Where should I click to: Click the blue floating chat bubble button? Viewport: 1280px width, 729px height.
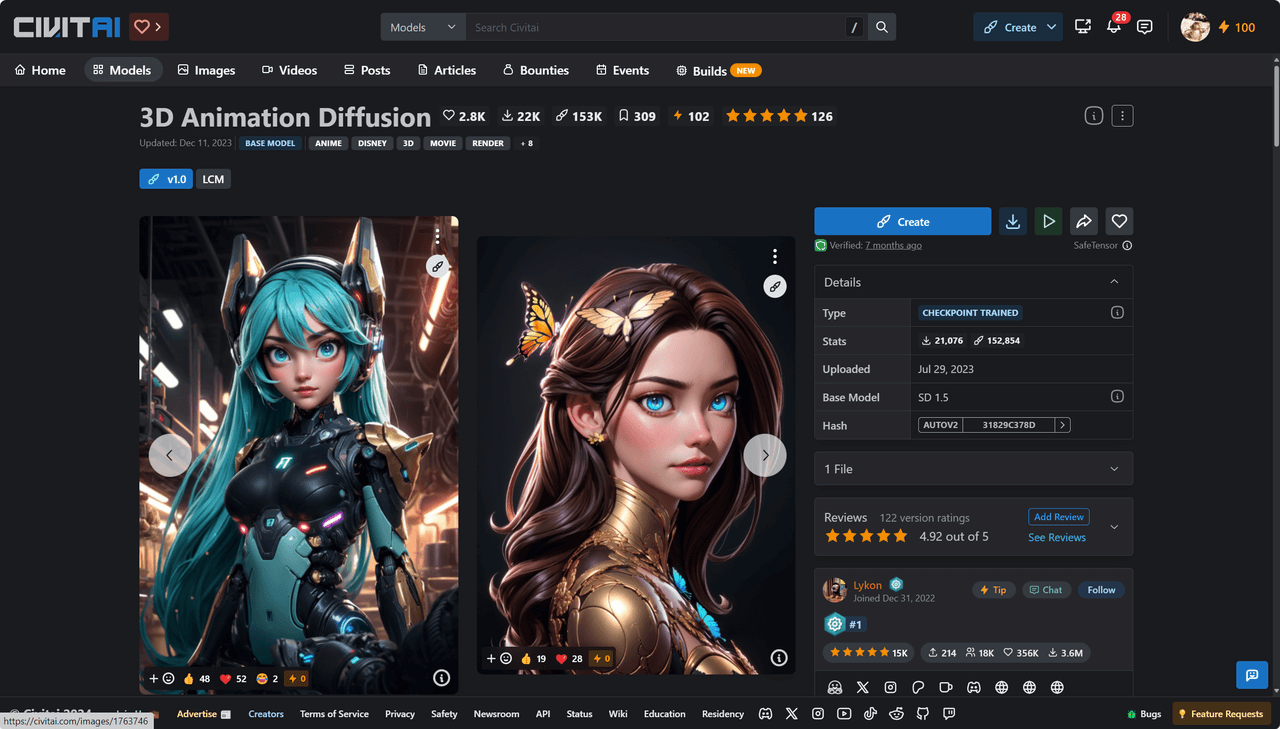pyautogui.click(x=1252, y=676)
